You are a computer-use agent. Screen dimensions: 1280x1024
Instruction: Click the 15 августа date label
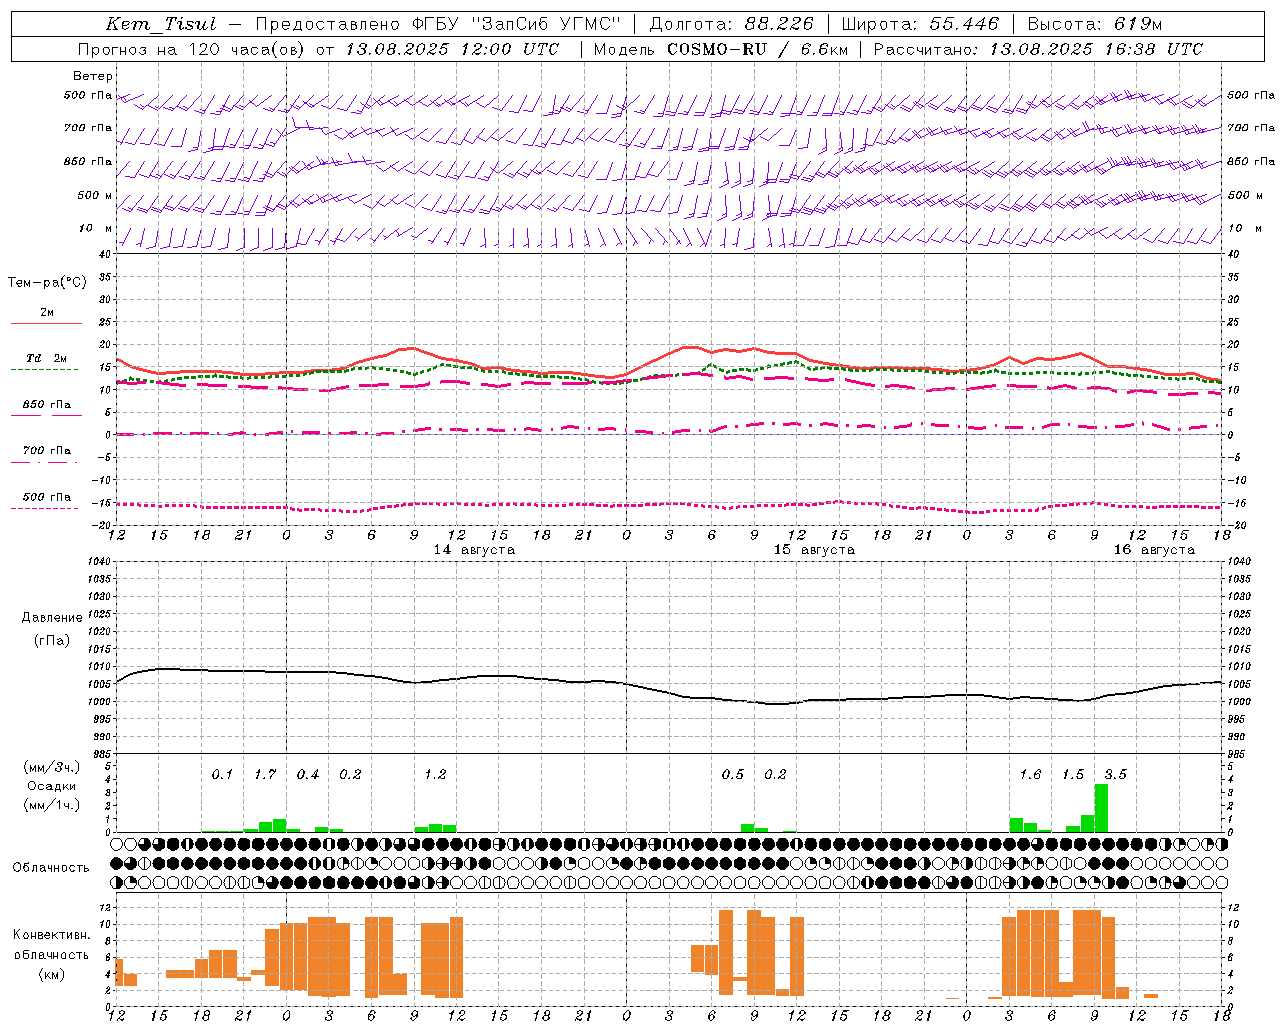coord(814,550)
